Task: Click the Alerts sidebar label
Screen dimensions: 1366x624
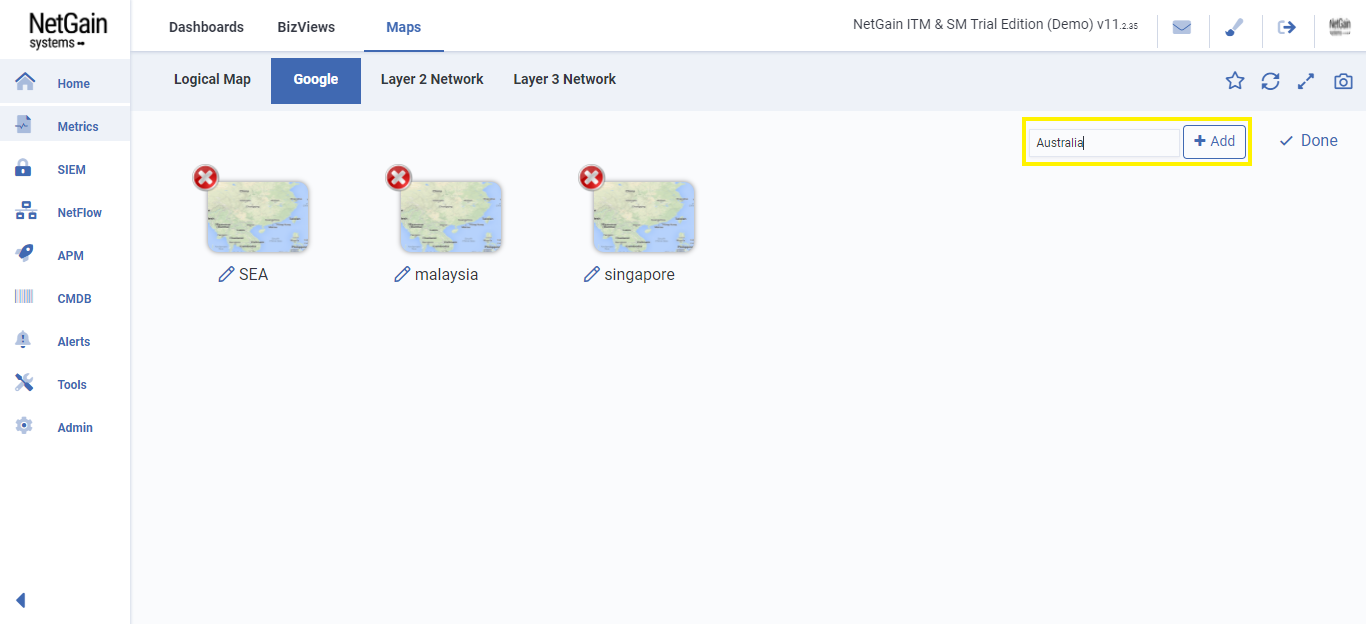Action: [x=74, y=342]
